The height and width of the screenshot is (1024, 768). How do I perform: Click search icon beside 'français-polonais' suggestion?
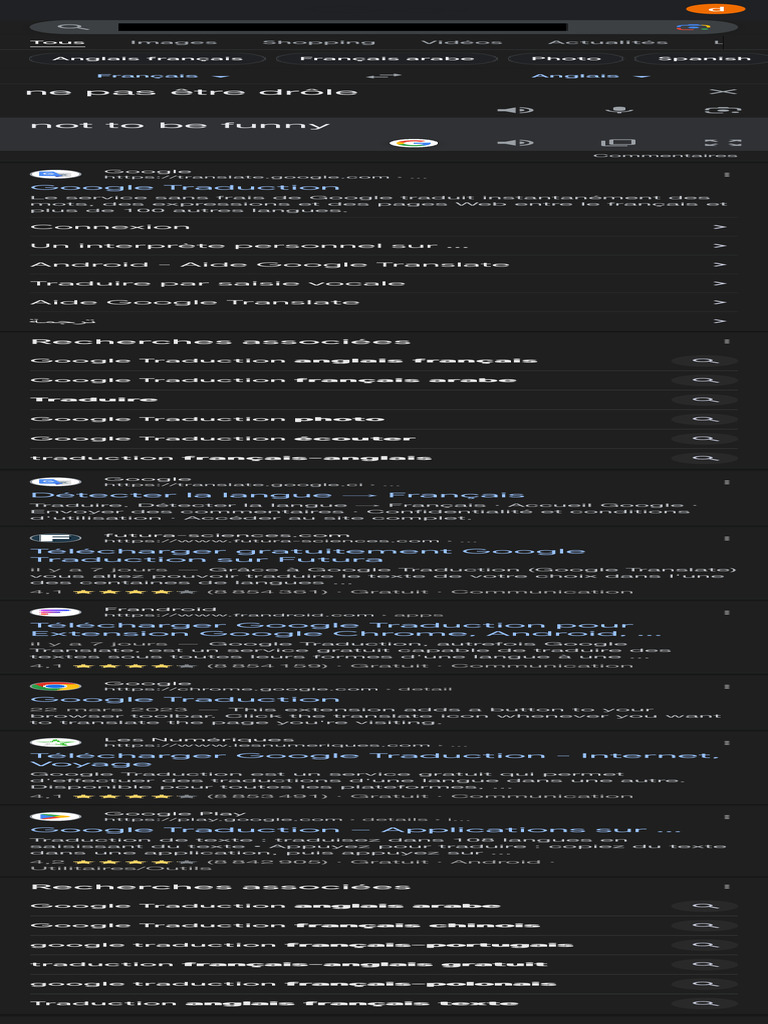705,984
